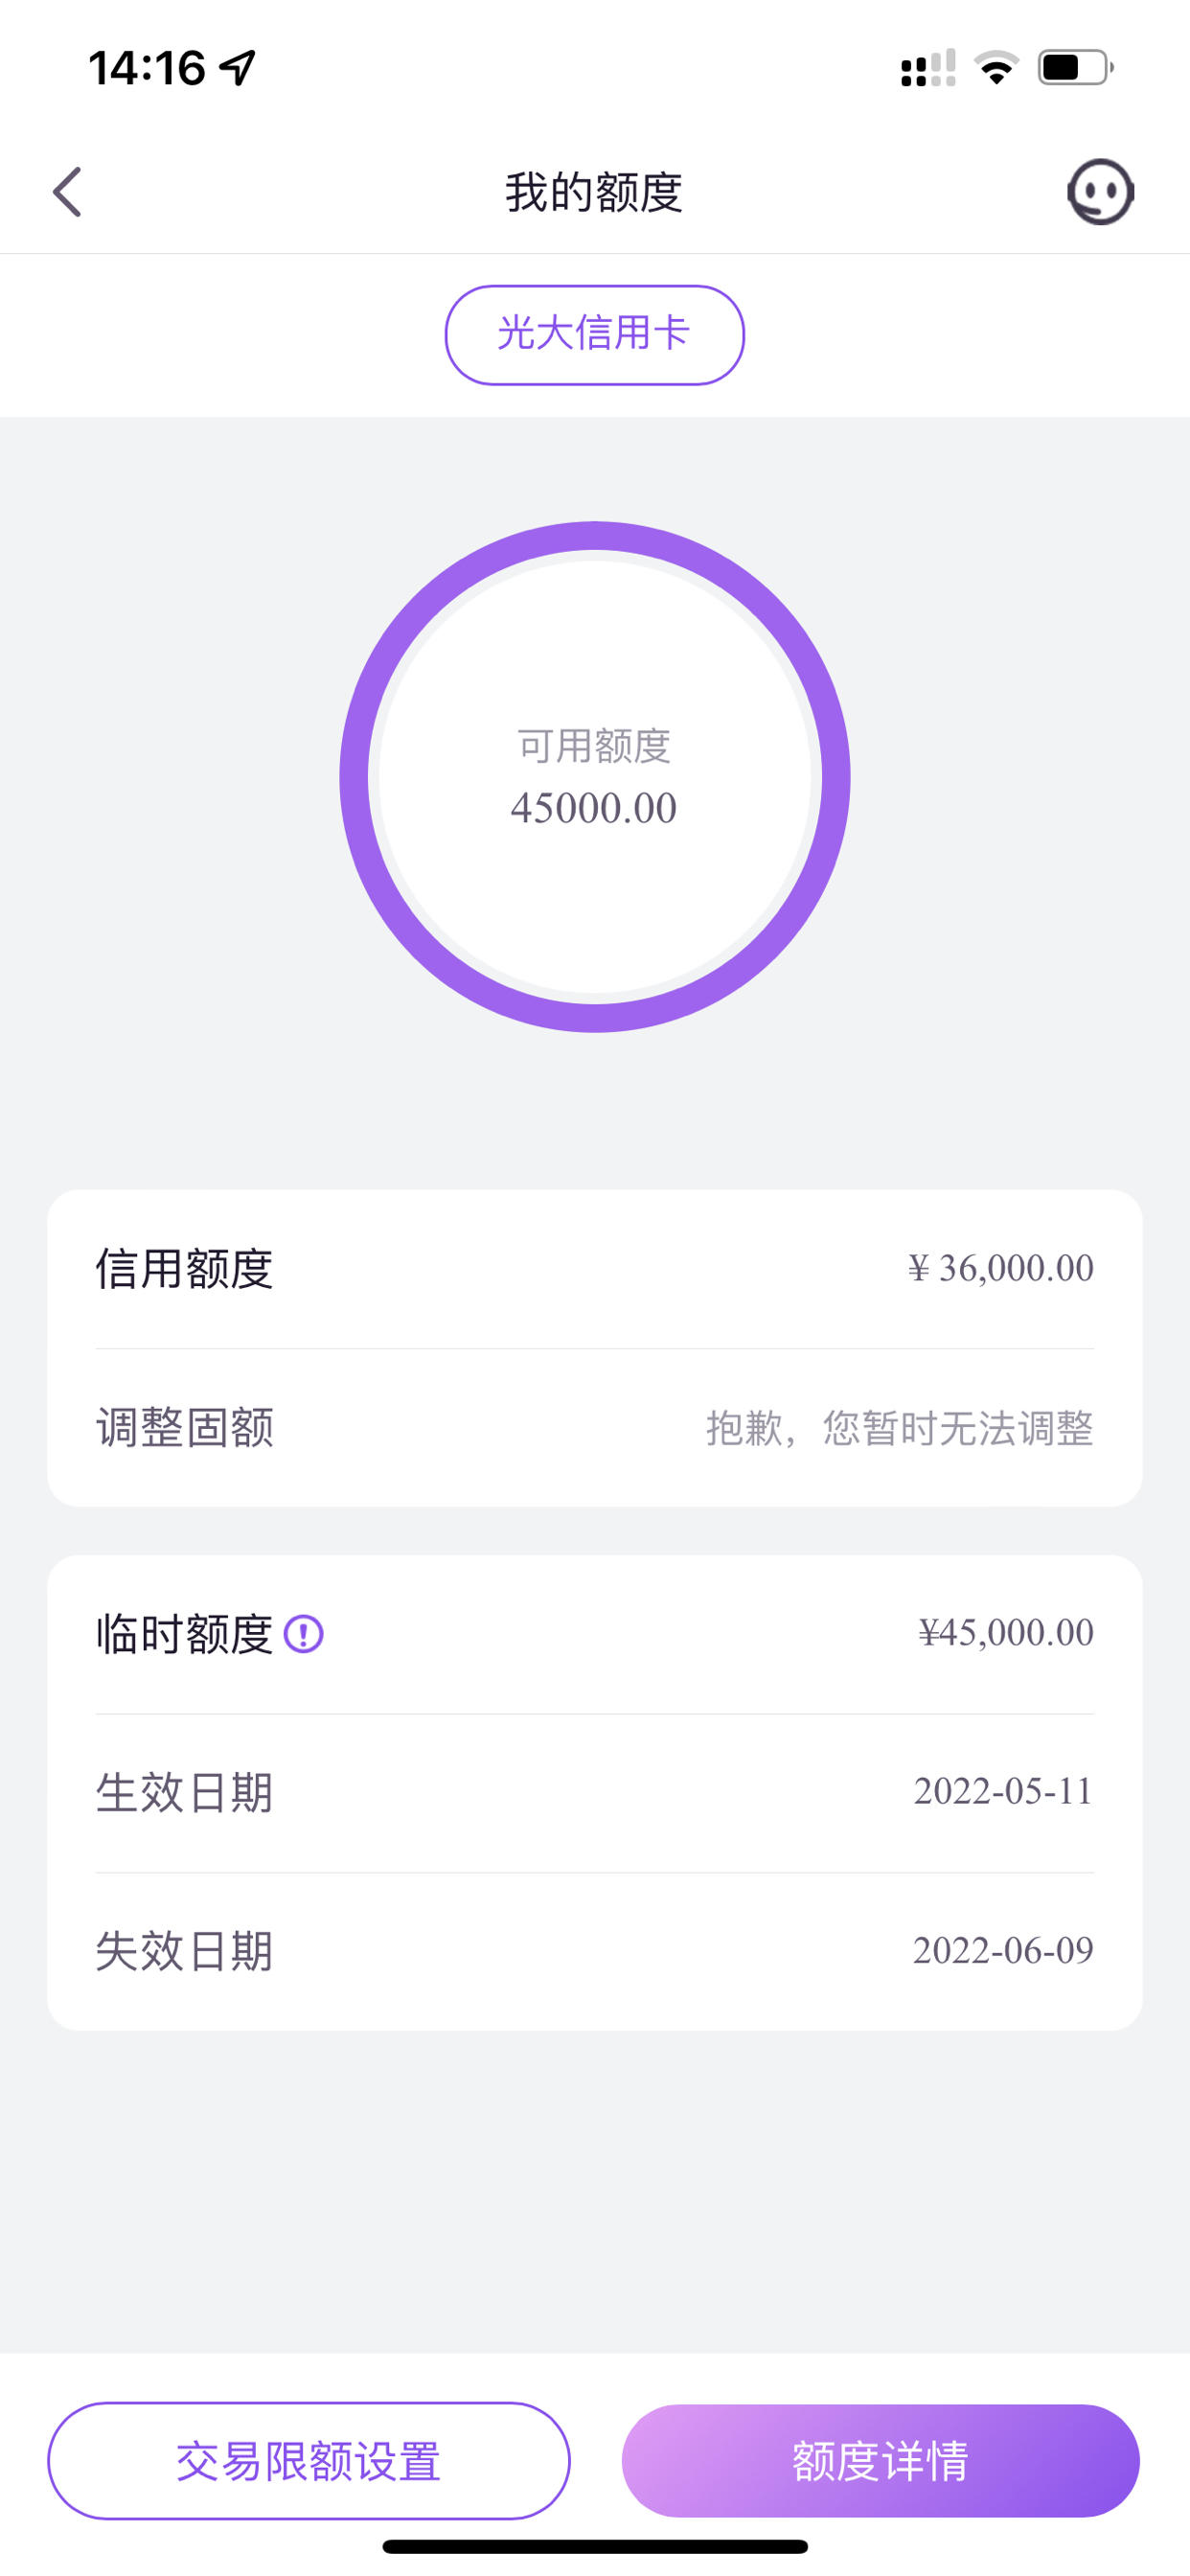Tap the 我的额度 page title
Screen dimensions: 1190x2576
(594, 192)
